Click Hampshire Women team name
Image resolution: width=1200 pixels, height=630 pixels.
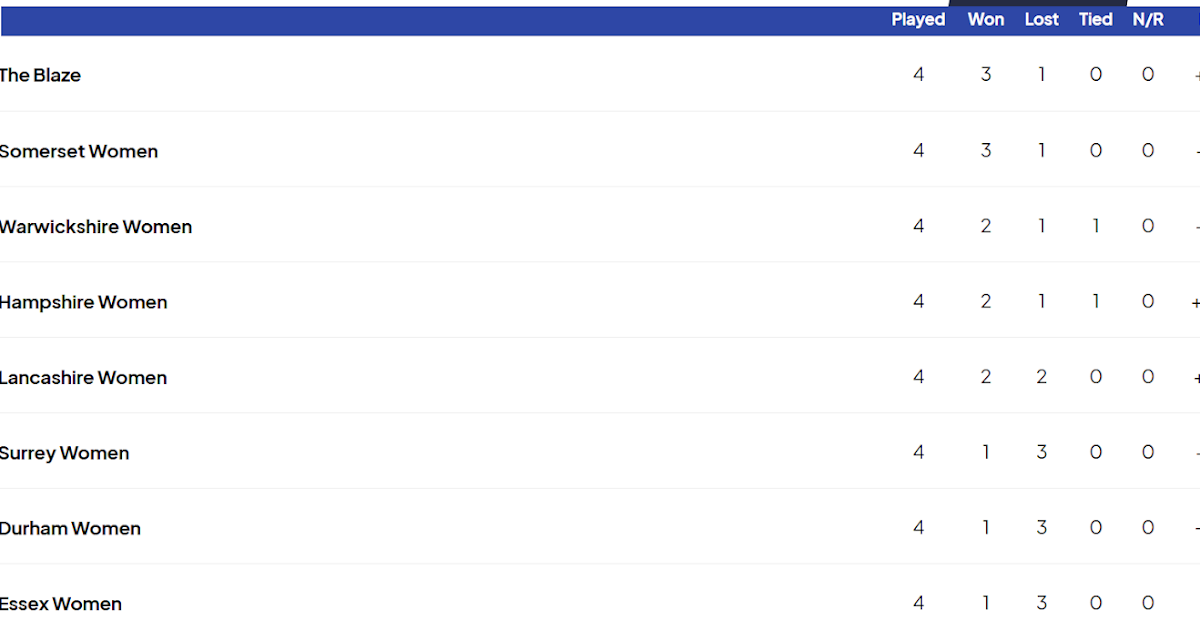pos(84,302)
